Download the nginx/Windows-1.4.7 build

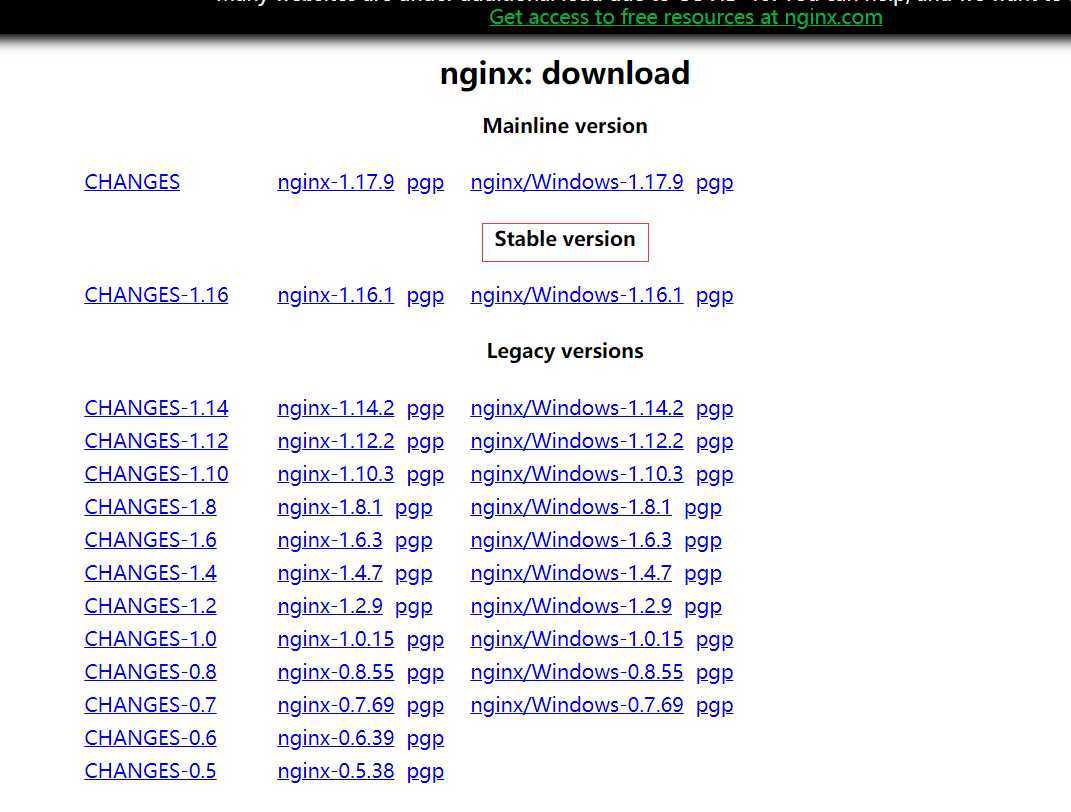(x=571, y=572)
